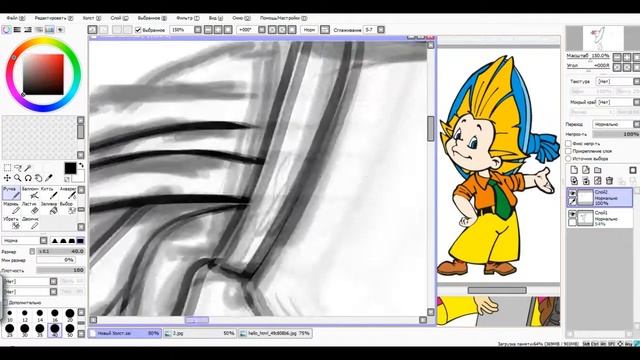Switch to the 2.jpg document tab
Image resolution: width=640 pixels, height=360 pixels.
200,333
